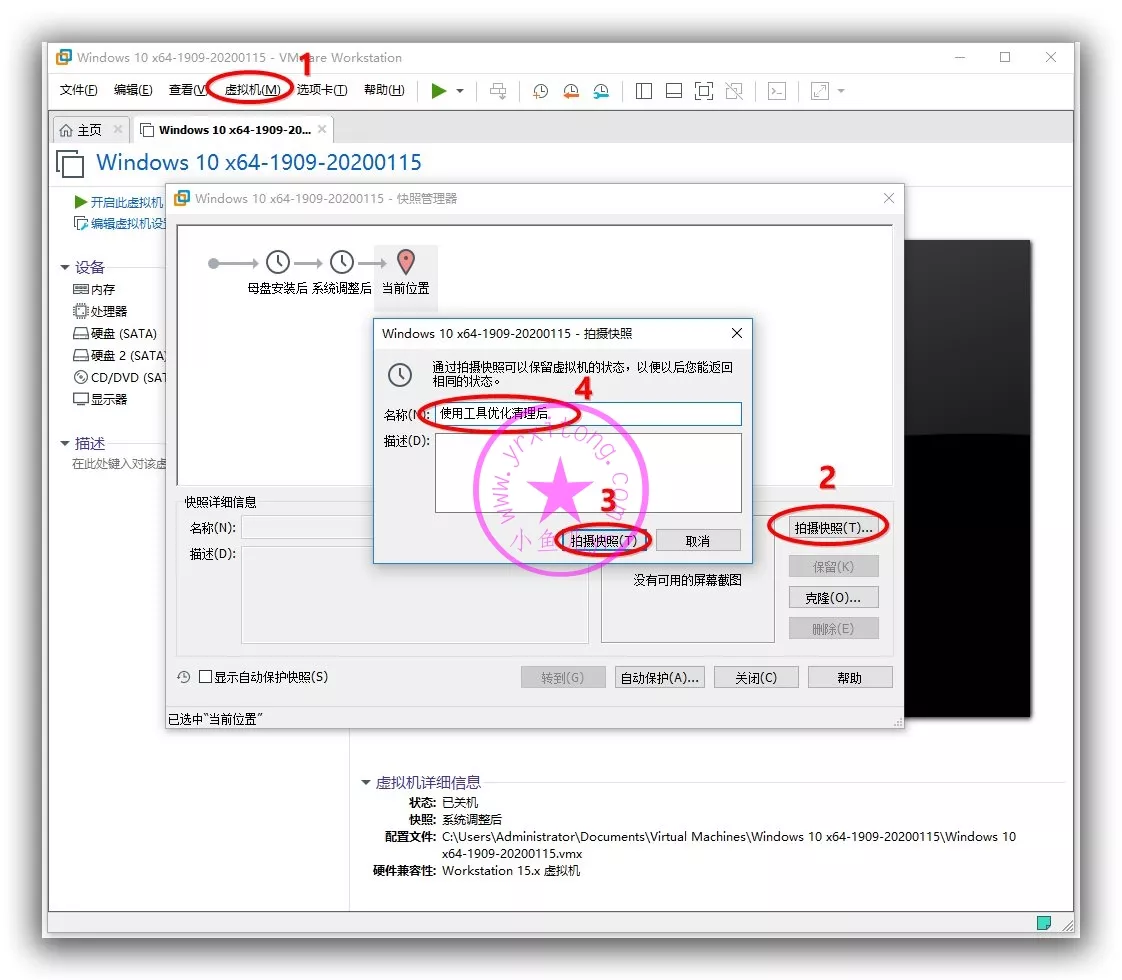This screenshot has width=1122, height=980.
Task: Click the full screen mode toolbar icon
Action: coord(704,91)
